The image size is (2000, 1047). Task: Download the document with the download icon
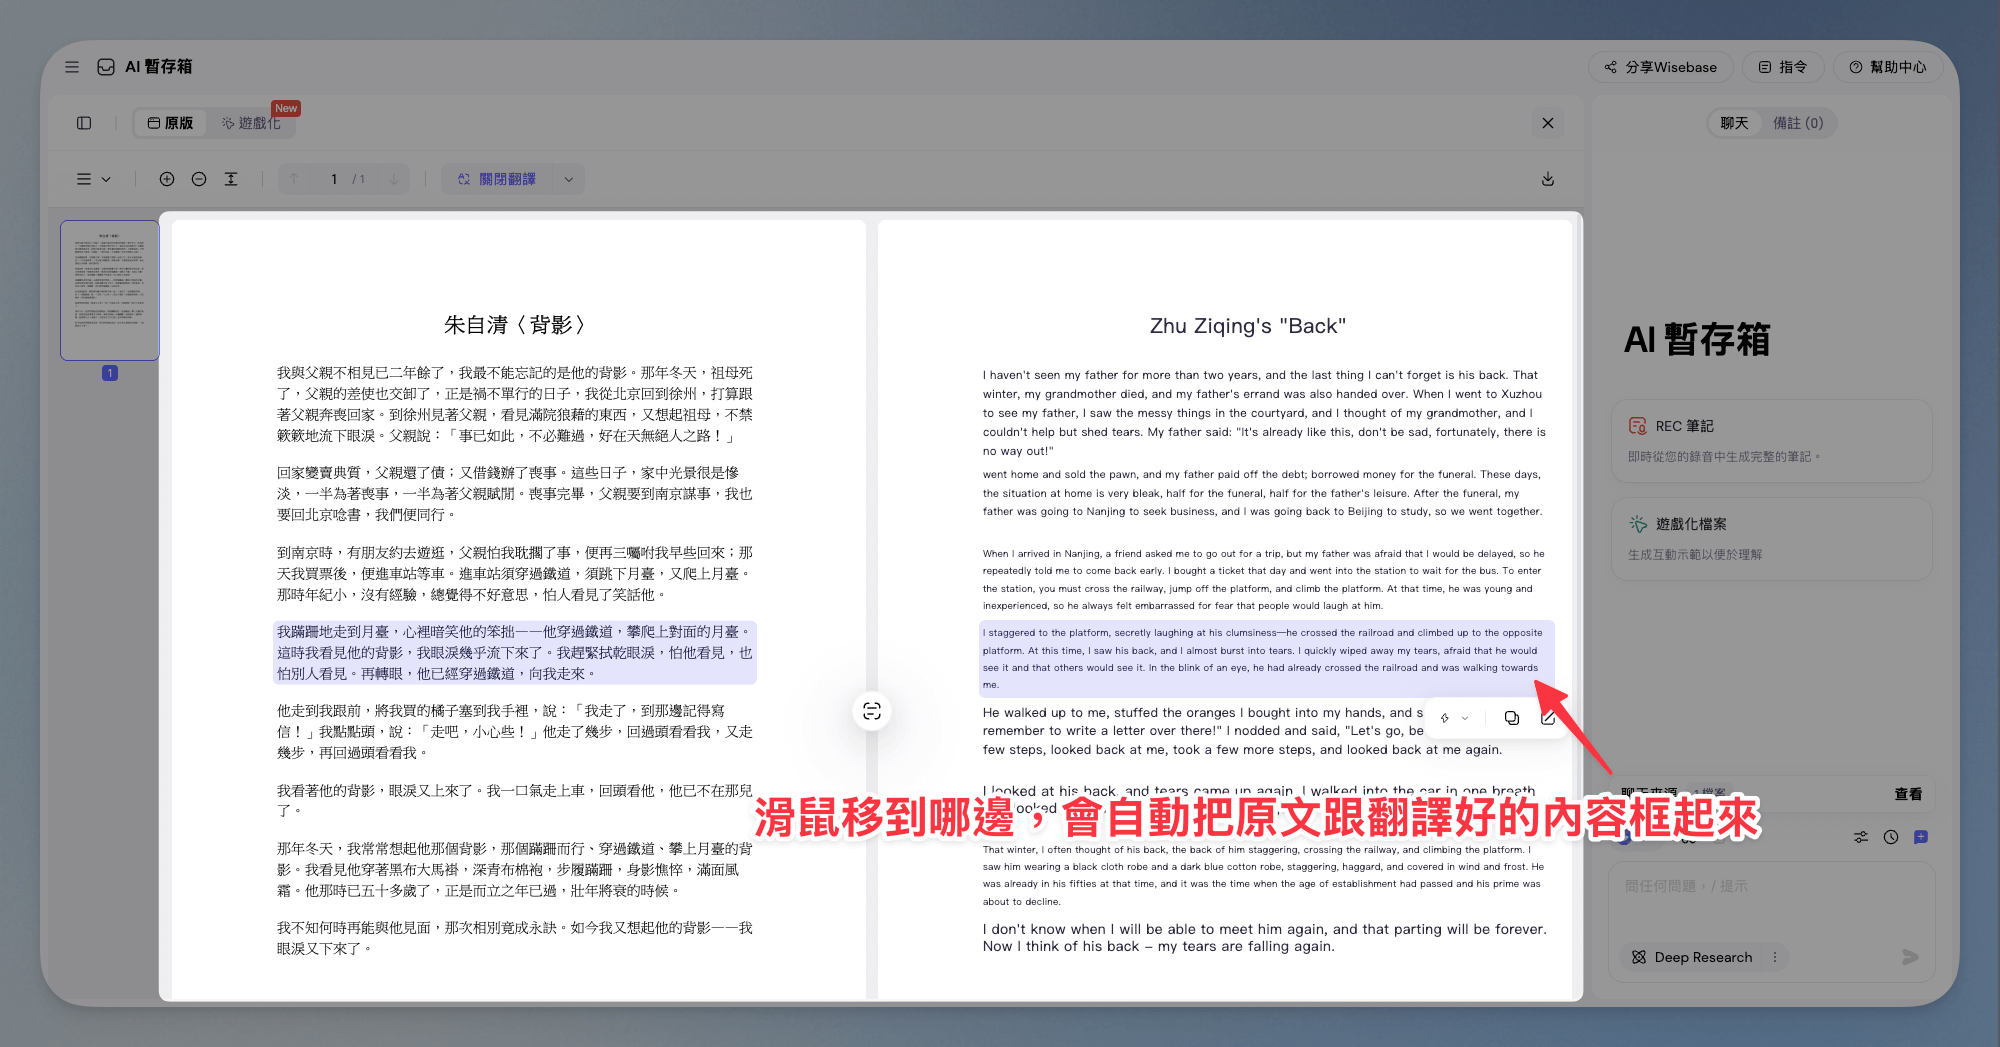(1547, 179)
